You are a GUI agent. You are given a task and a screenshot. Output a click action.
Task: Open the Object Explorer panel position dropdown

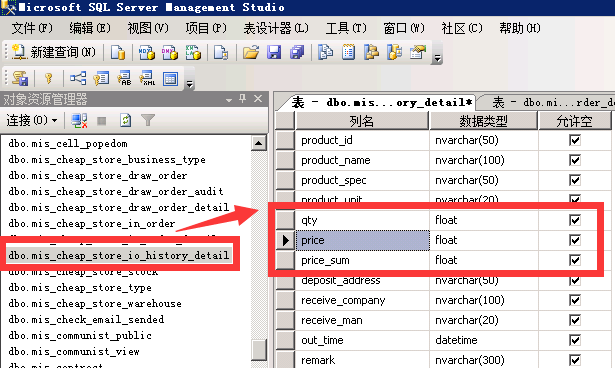coord(229,100)
